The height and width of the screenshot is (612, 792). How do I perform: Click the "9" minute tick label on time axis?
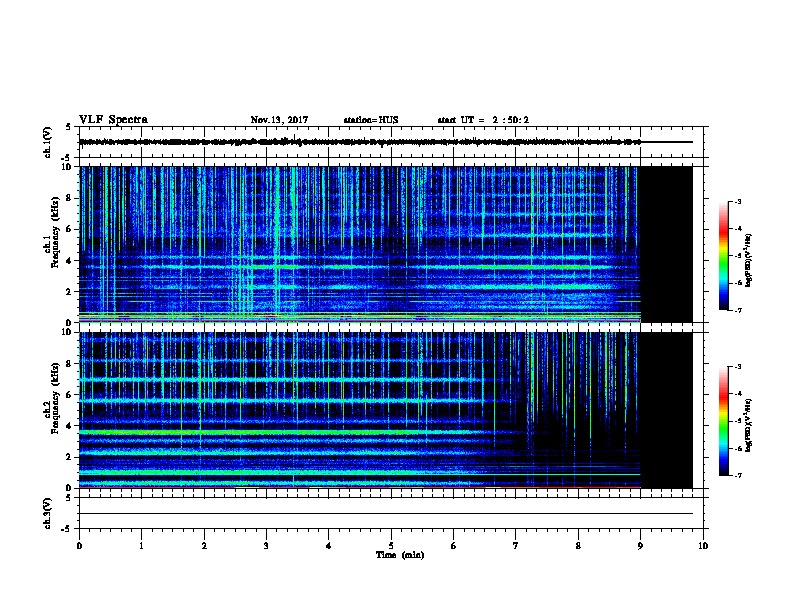tap(640, 546)
